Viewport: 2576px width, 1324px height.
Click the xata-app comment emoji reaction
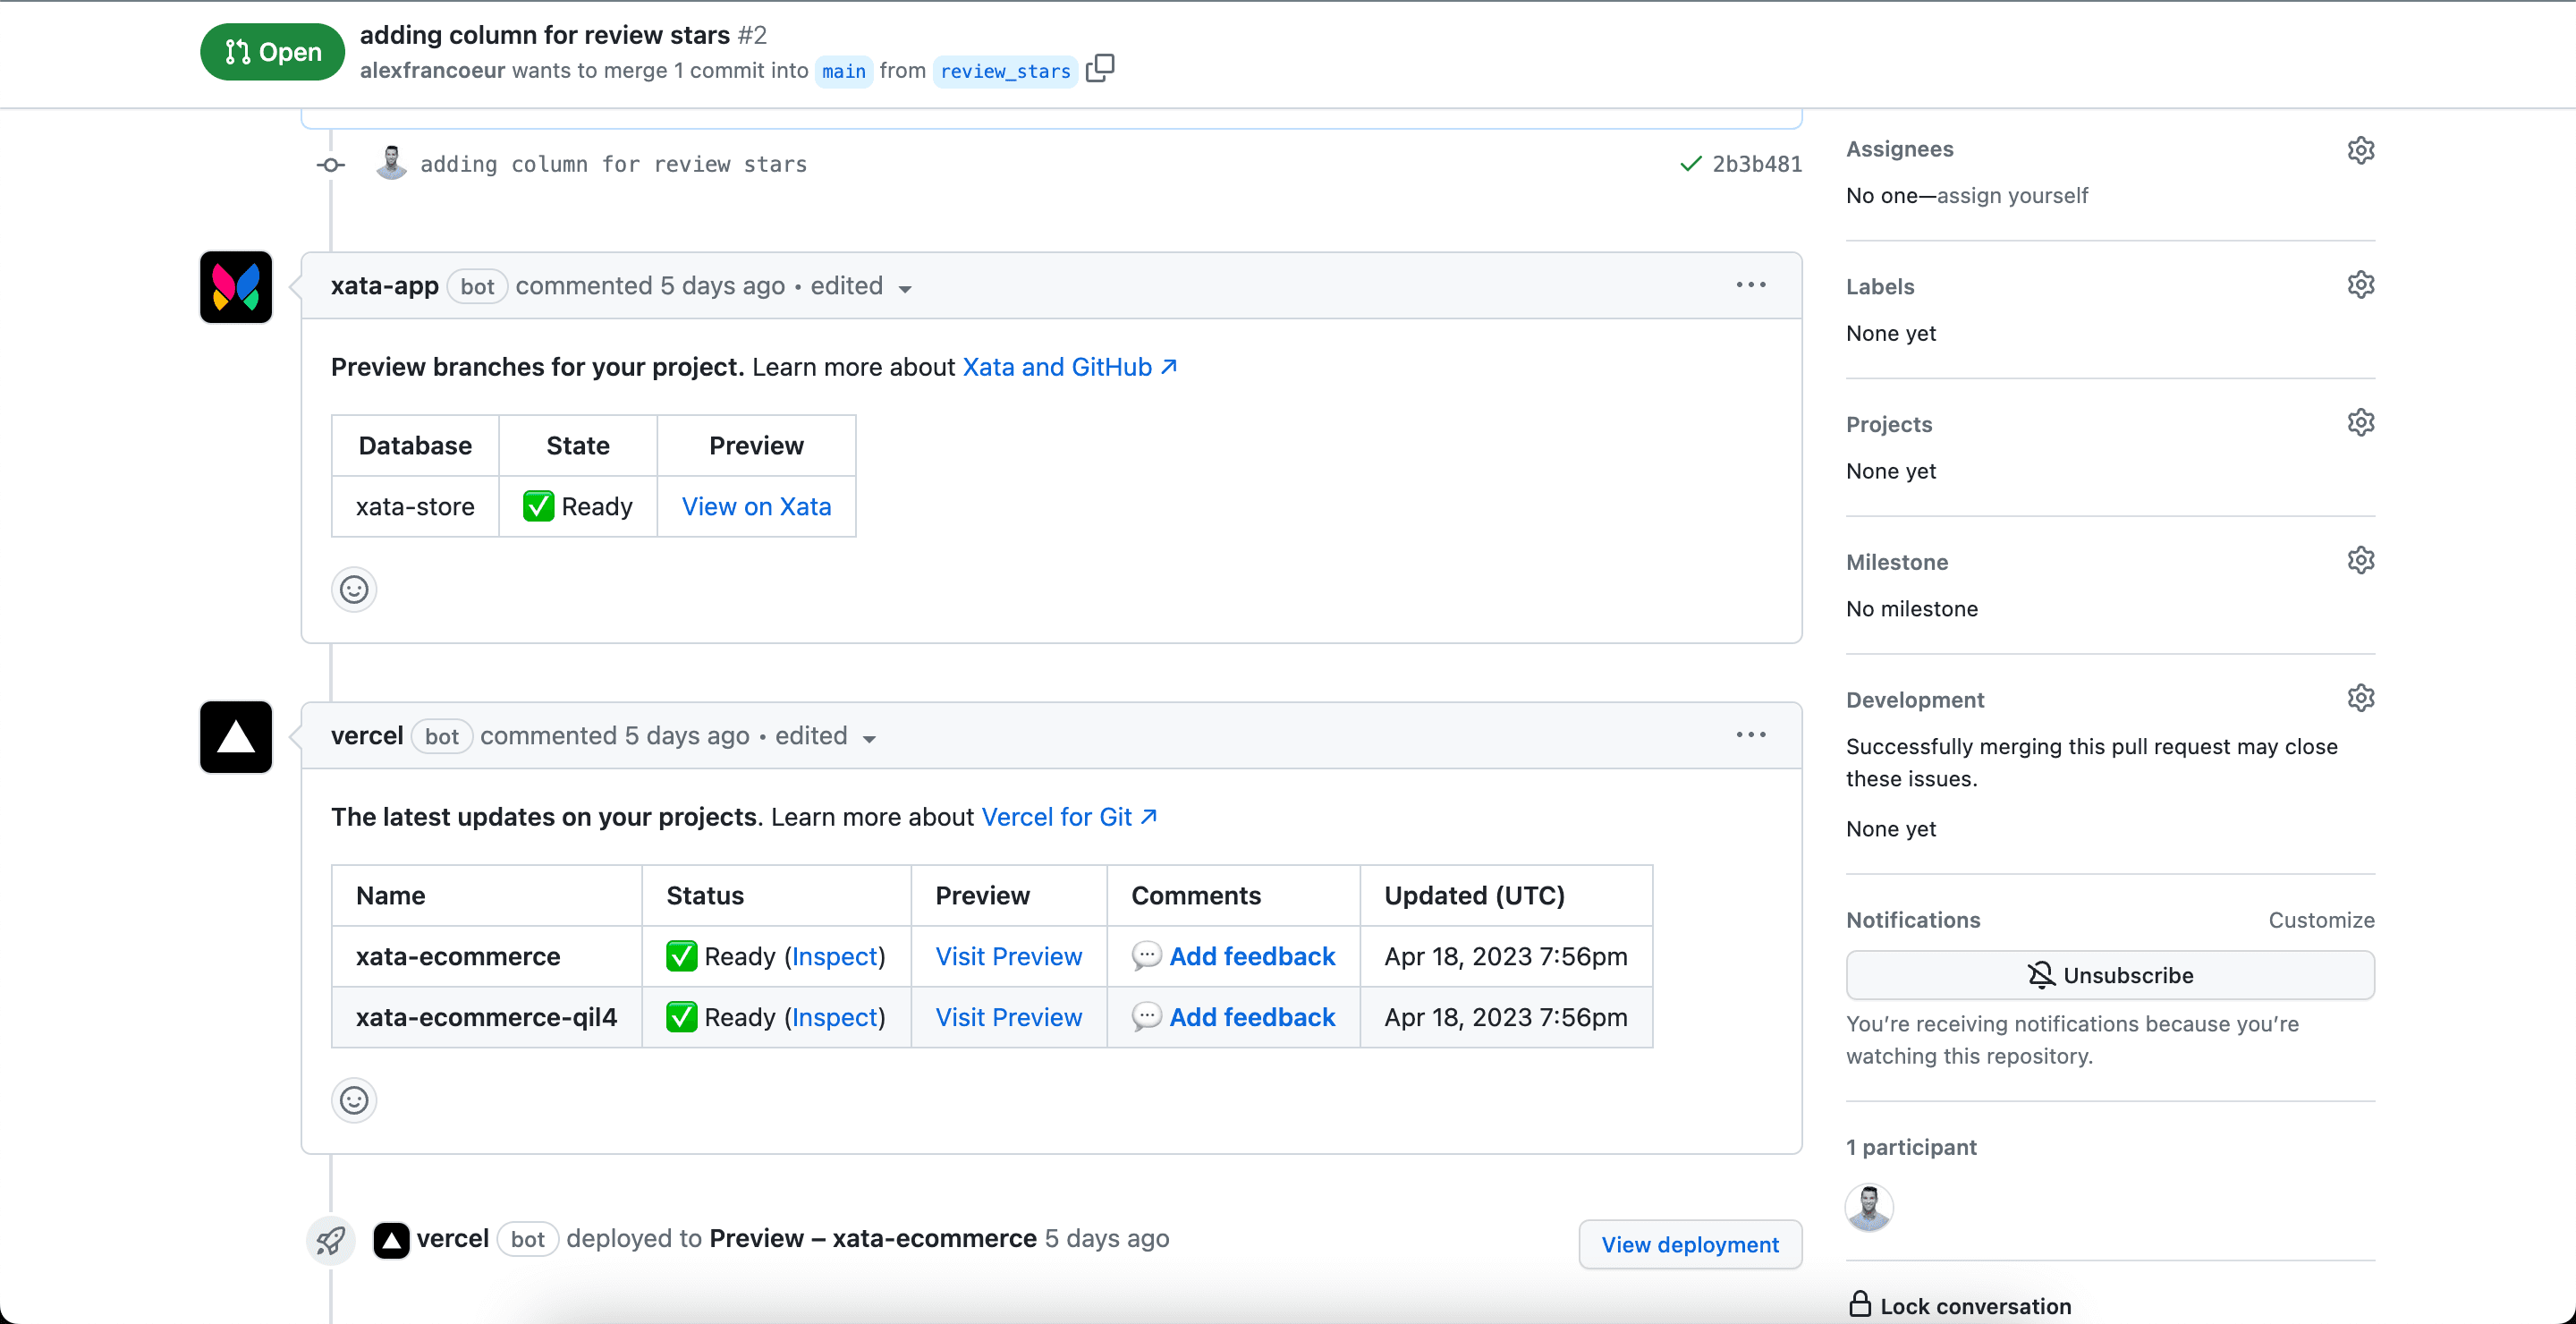354,590
